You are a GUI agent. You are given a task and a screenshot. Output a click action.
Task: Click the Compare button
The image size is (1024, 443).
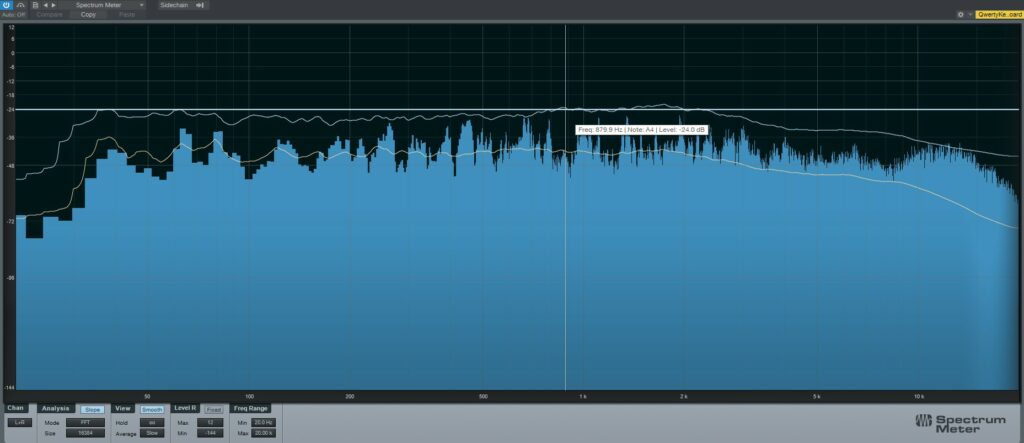click(x=49, y=15)
